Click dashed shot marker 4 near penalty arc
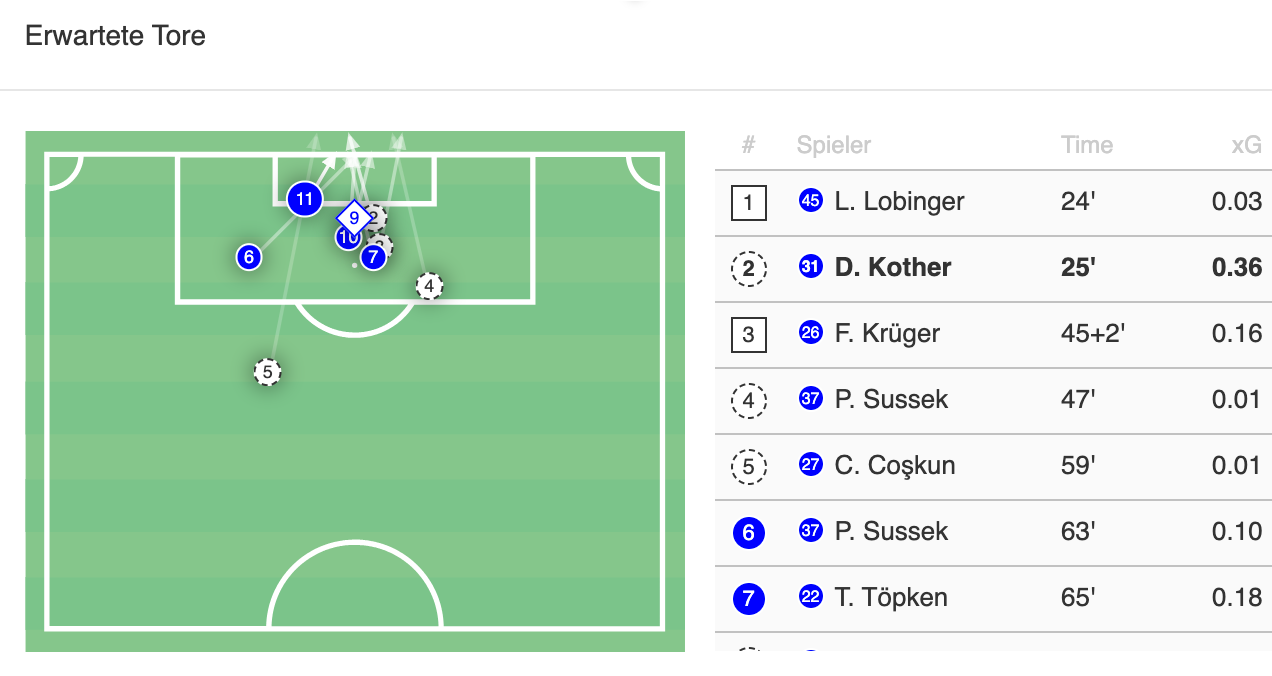1272x676 pixels. 429,286
